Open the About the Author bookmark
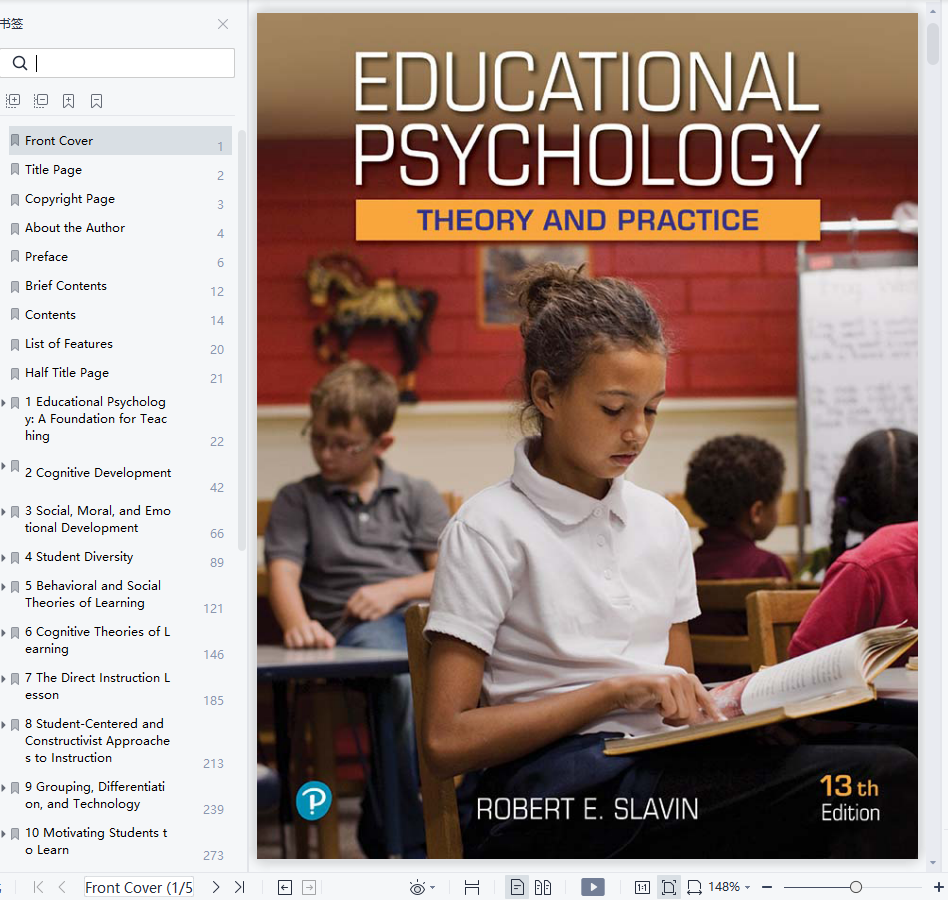The width and height of the screenshot is (948, 900). tap(120, 227)
